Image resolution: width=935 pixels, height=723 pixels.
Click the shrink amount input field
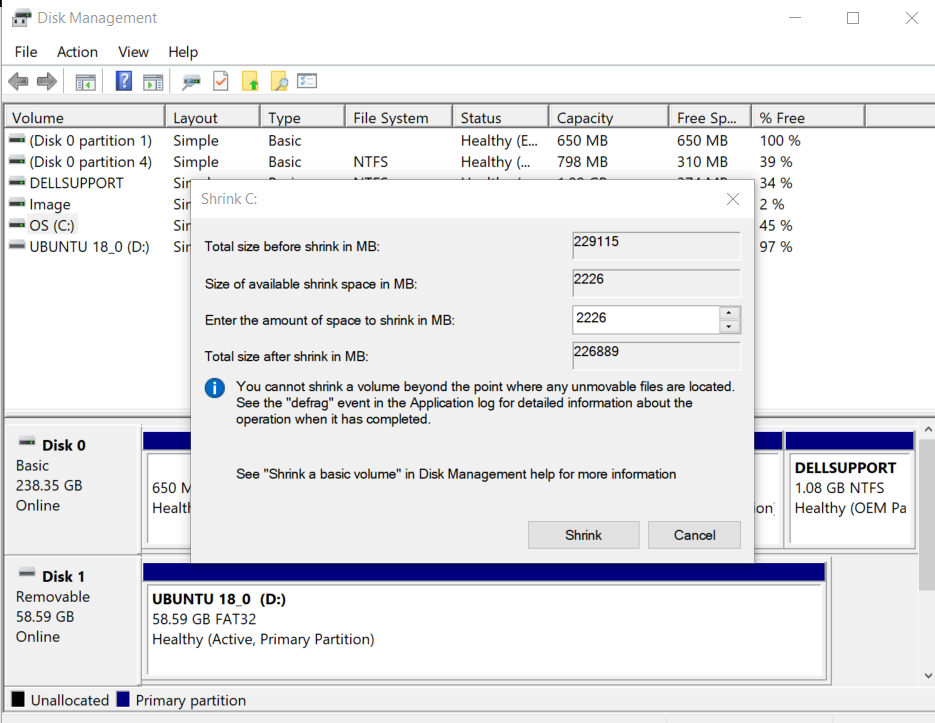click(646, 319)
